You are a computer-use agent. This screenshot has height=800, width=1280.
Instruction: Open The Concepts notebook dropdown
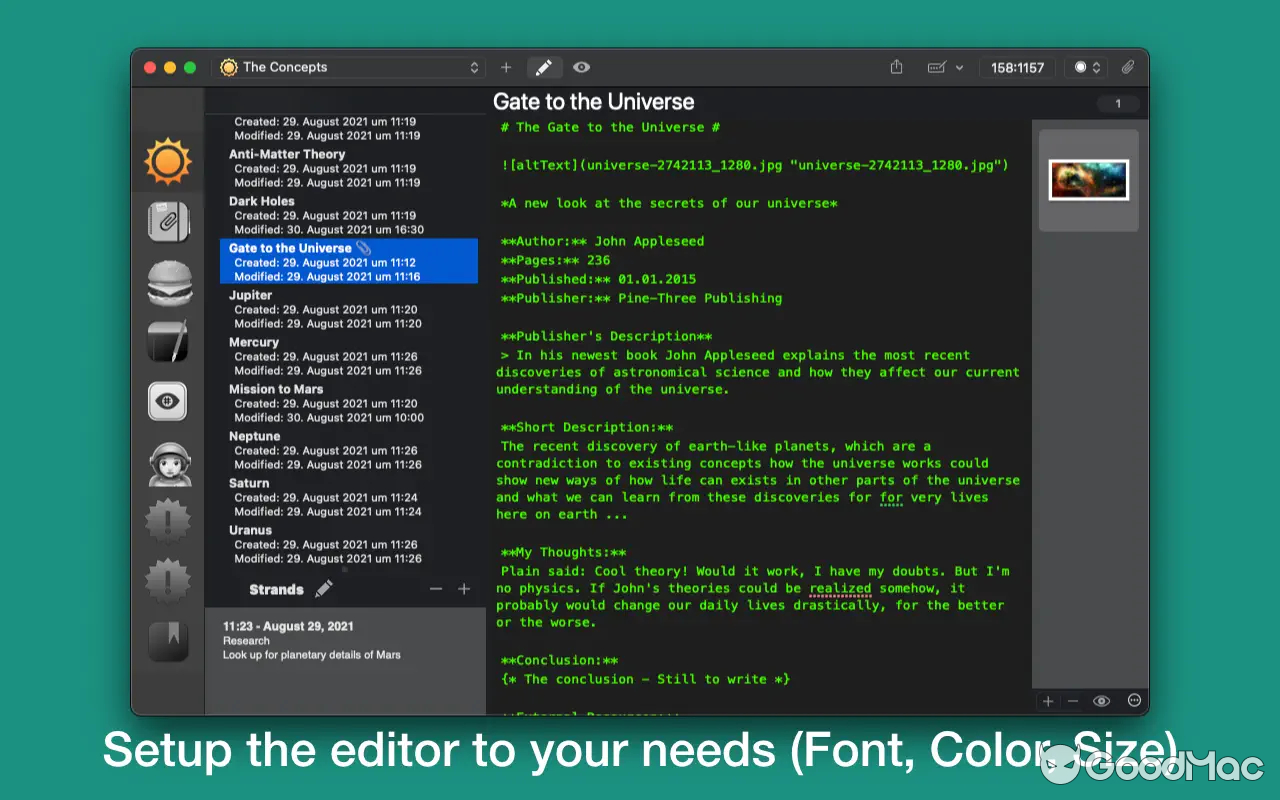350,67
